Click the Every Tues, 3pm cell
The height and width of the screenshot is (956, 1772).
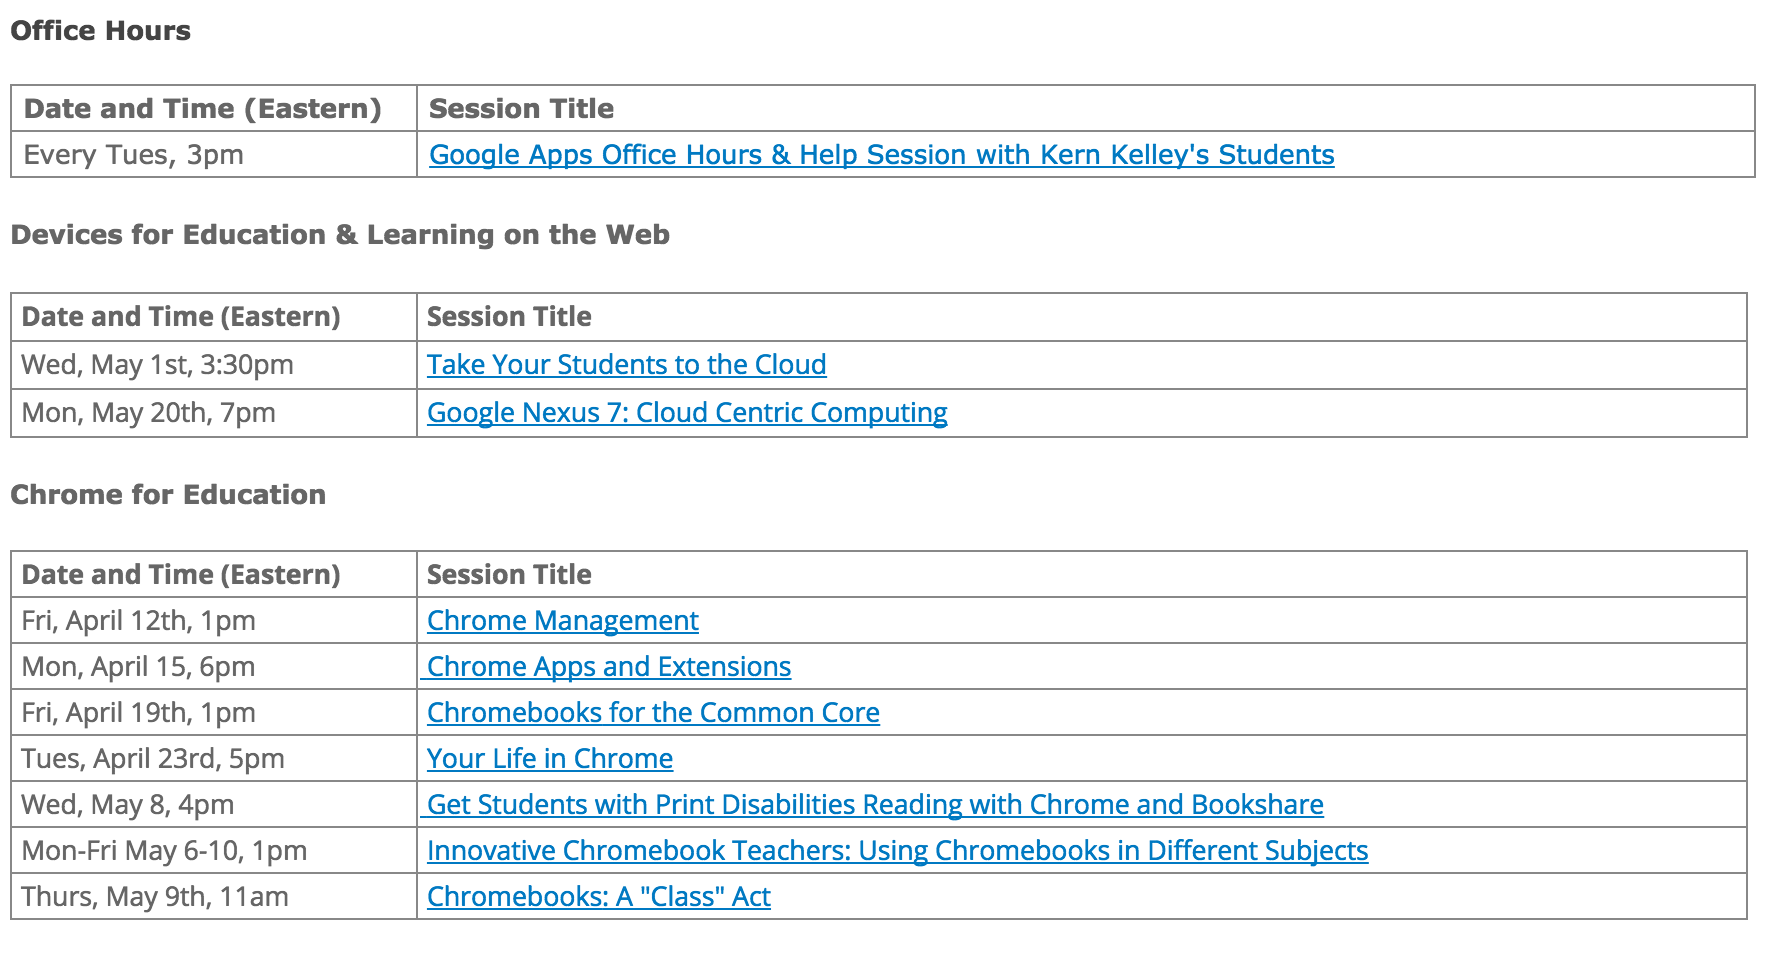214,155
